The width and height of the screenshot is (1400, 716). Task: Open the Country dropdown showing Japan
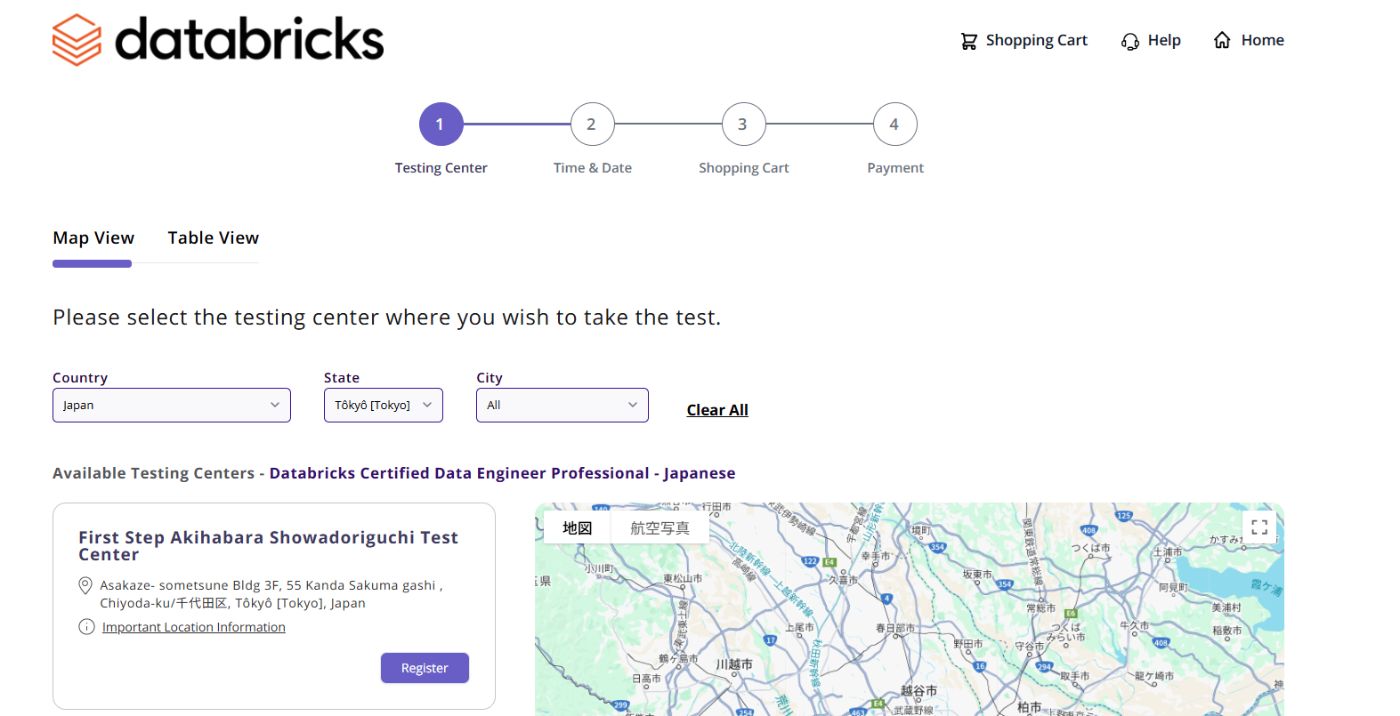pos(171,405)
